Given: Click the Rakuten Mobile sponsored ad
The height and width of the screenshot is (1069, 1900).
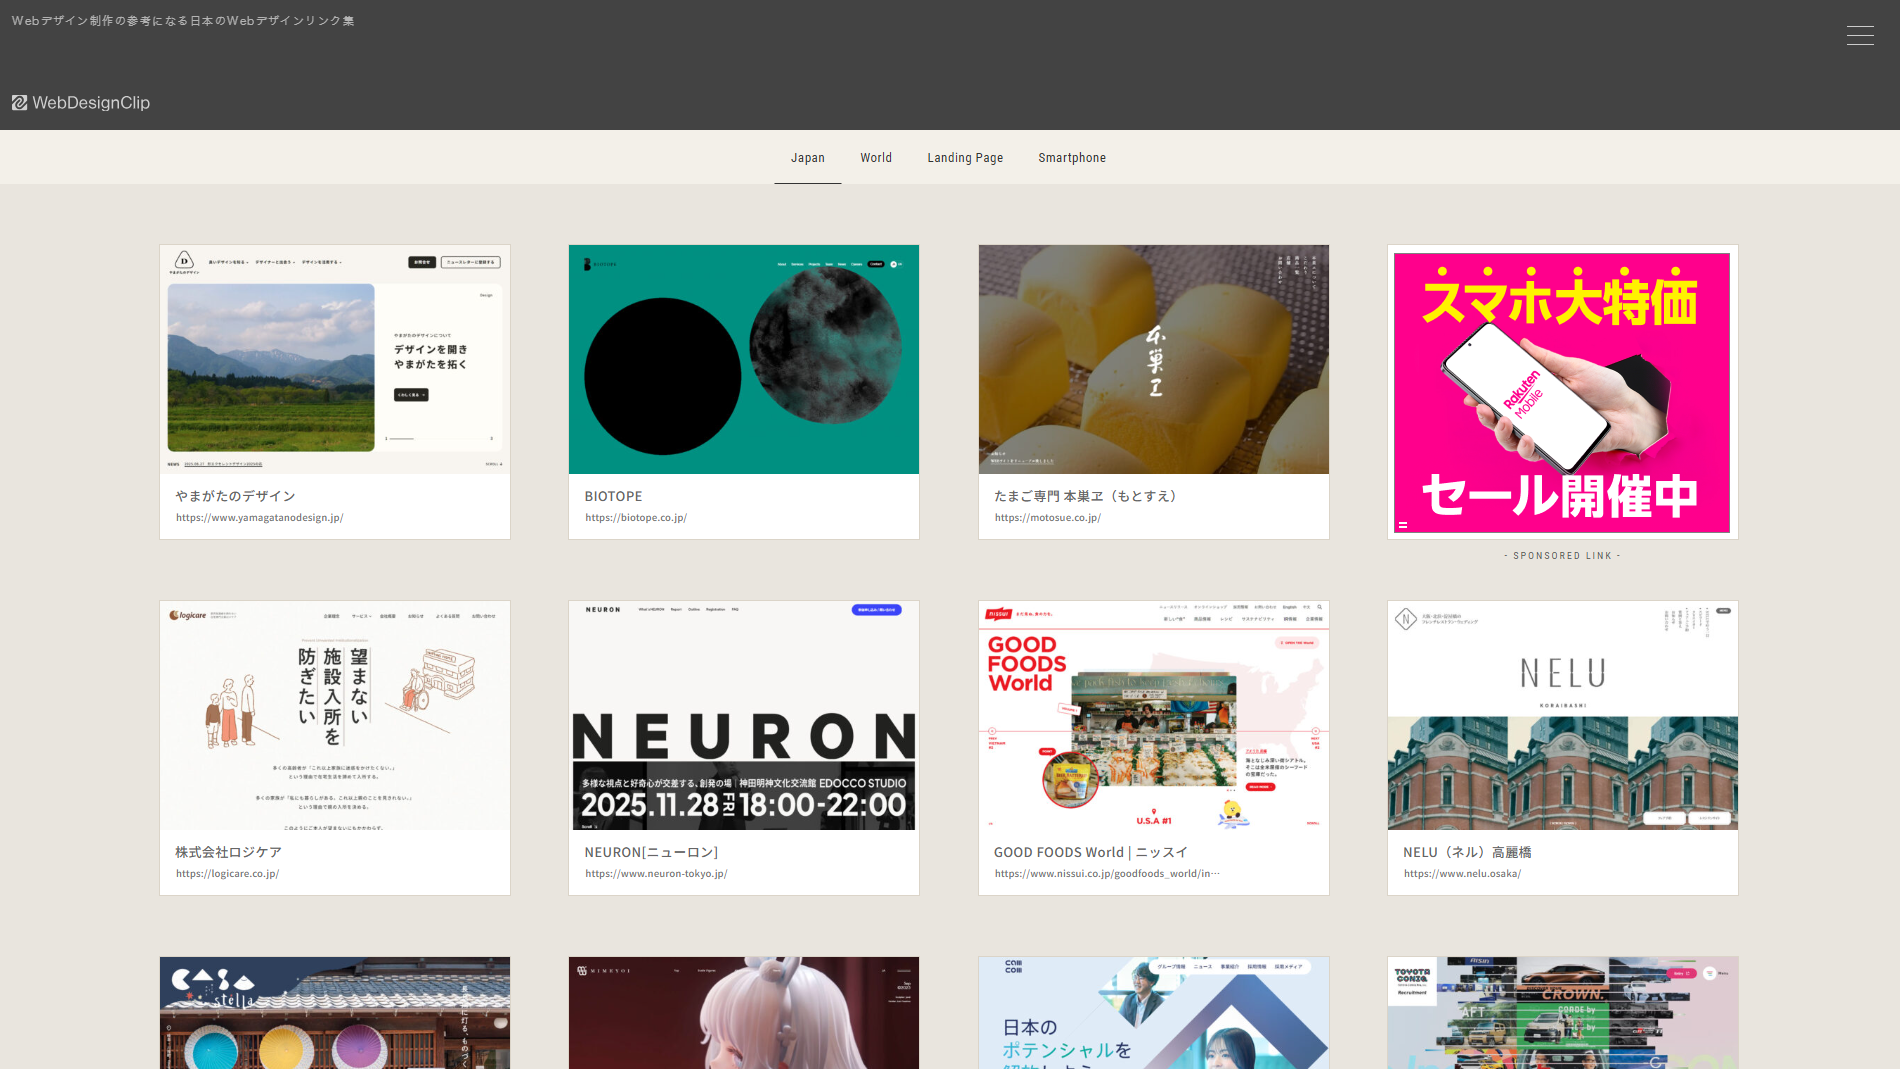Looking at the screenshot, I should tap(1562, 392).
